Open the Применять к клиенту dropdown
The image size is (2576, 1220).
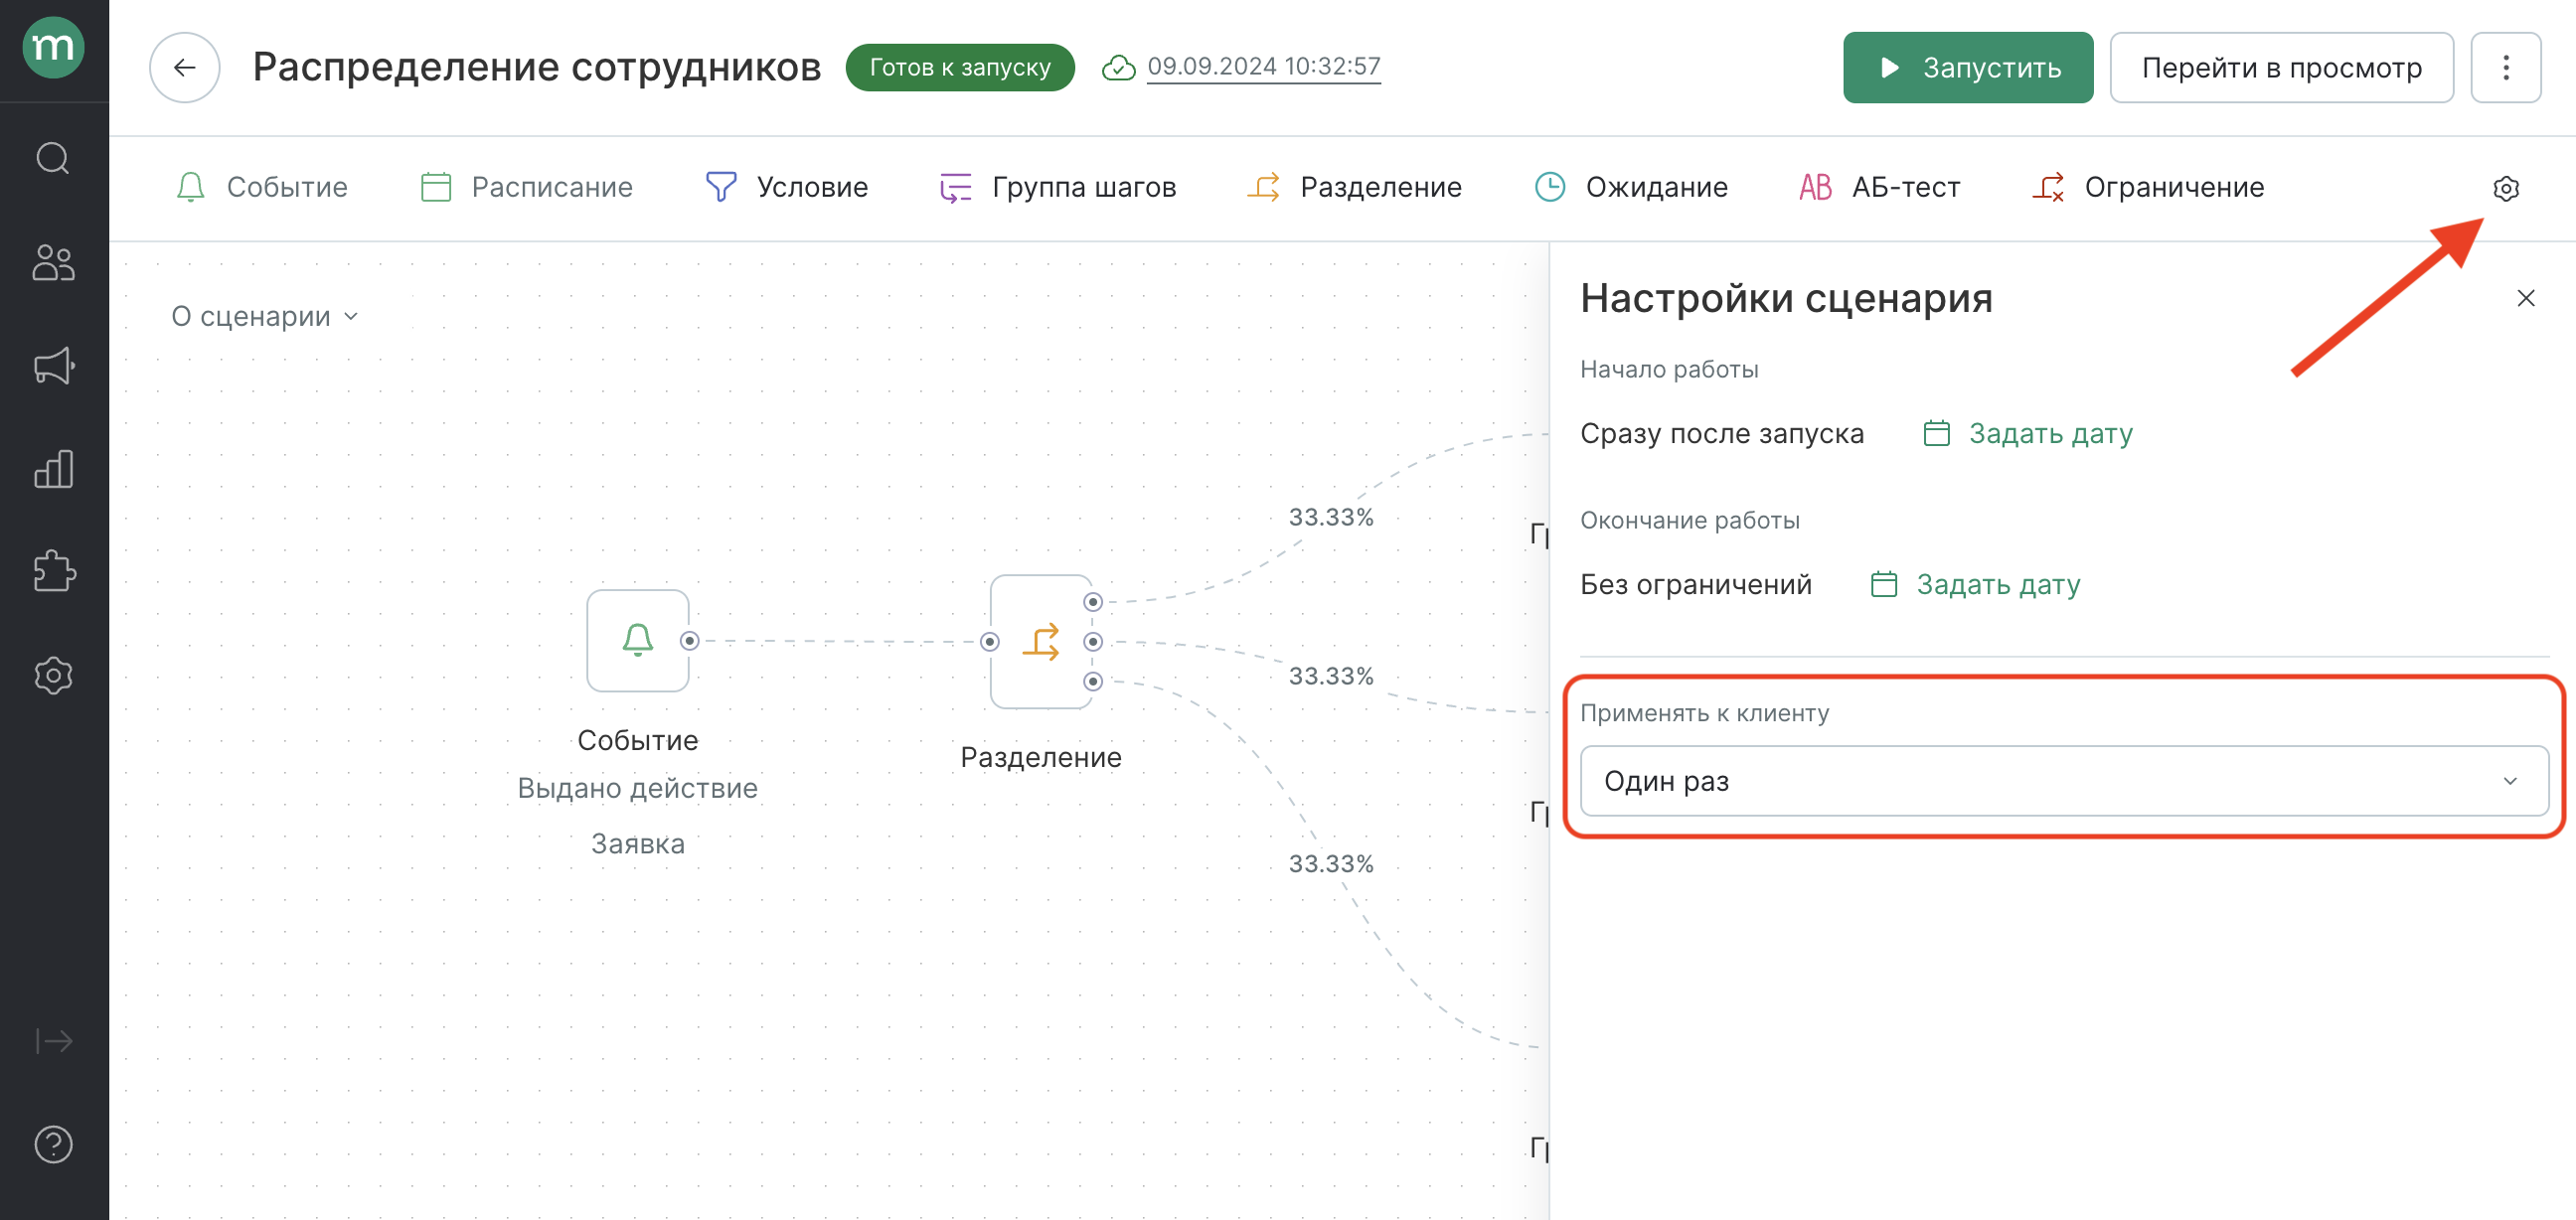coord(2064,780)
